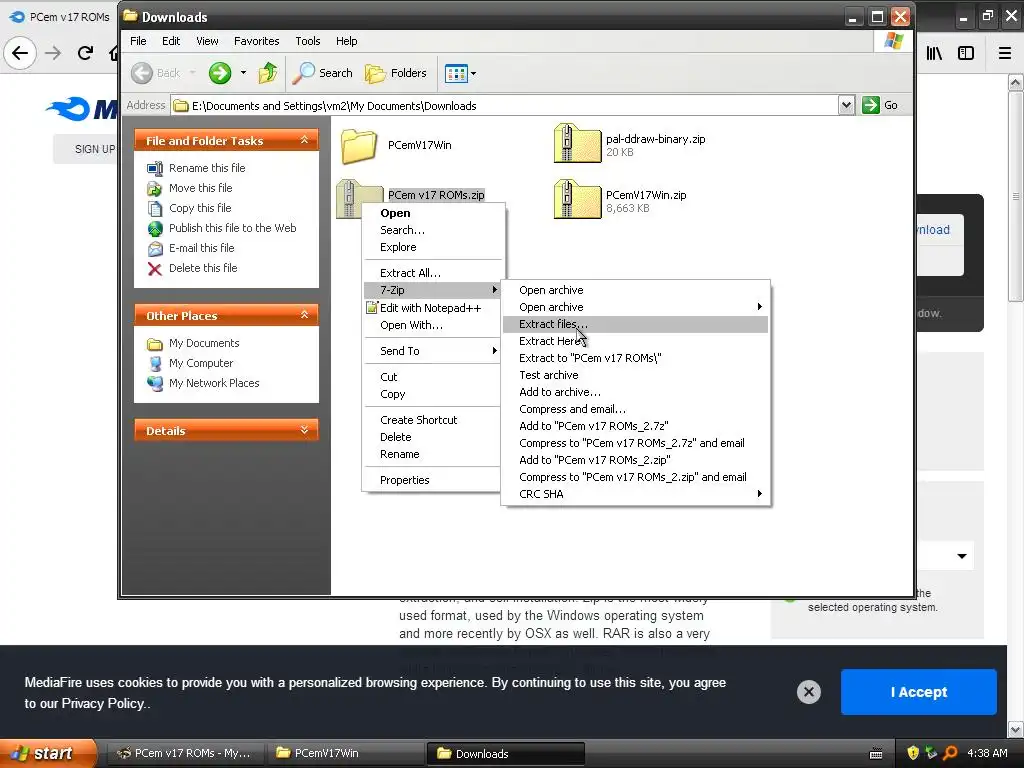This screenshot has width=1024, height=768.
Task: Select the PCemV17Win folder icon
Action: [x=359, y=146]
